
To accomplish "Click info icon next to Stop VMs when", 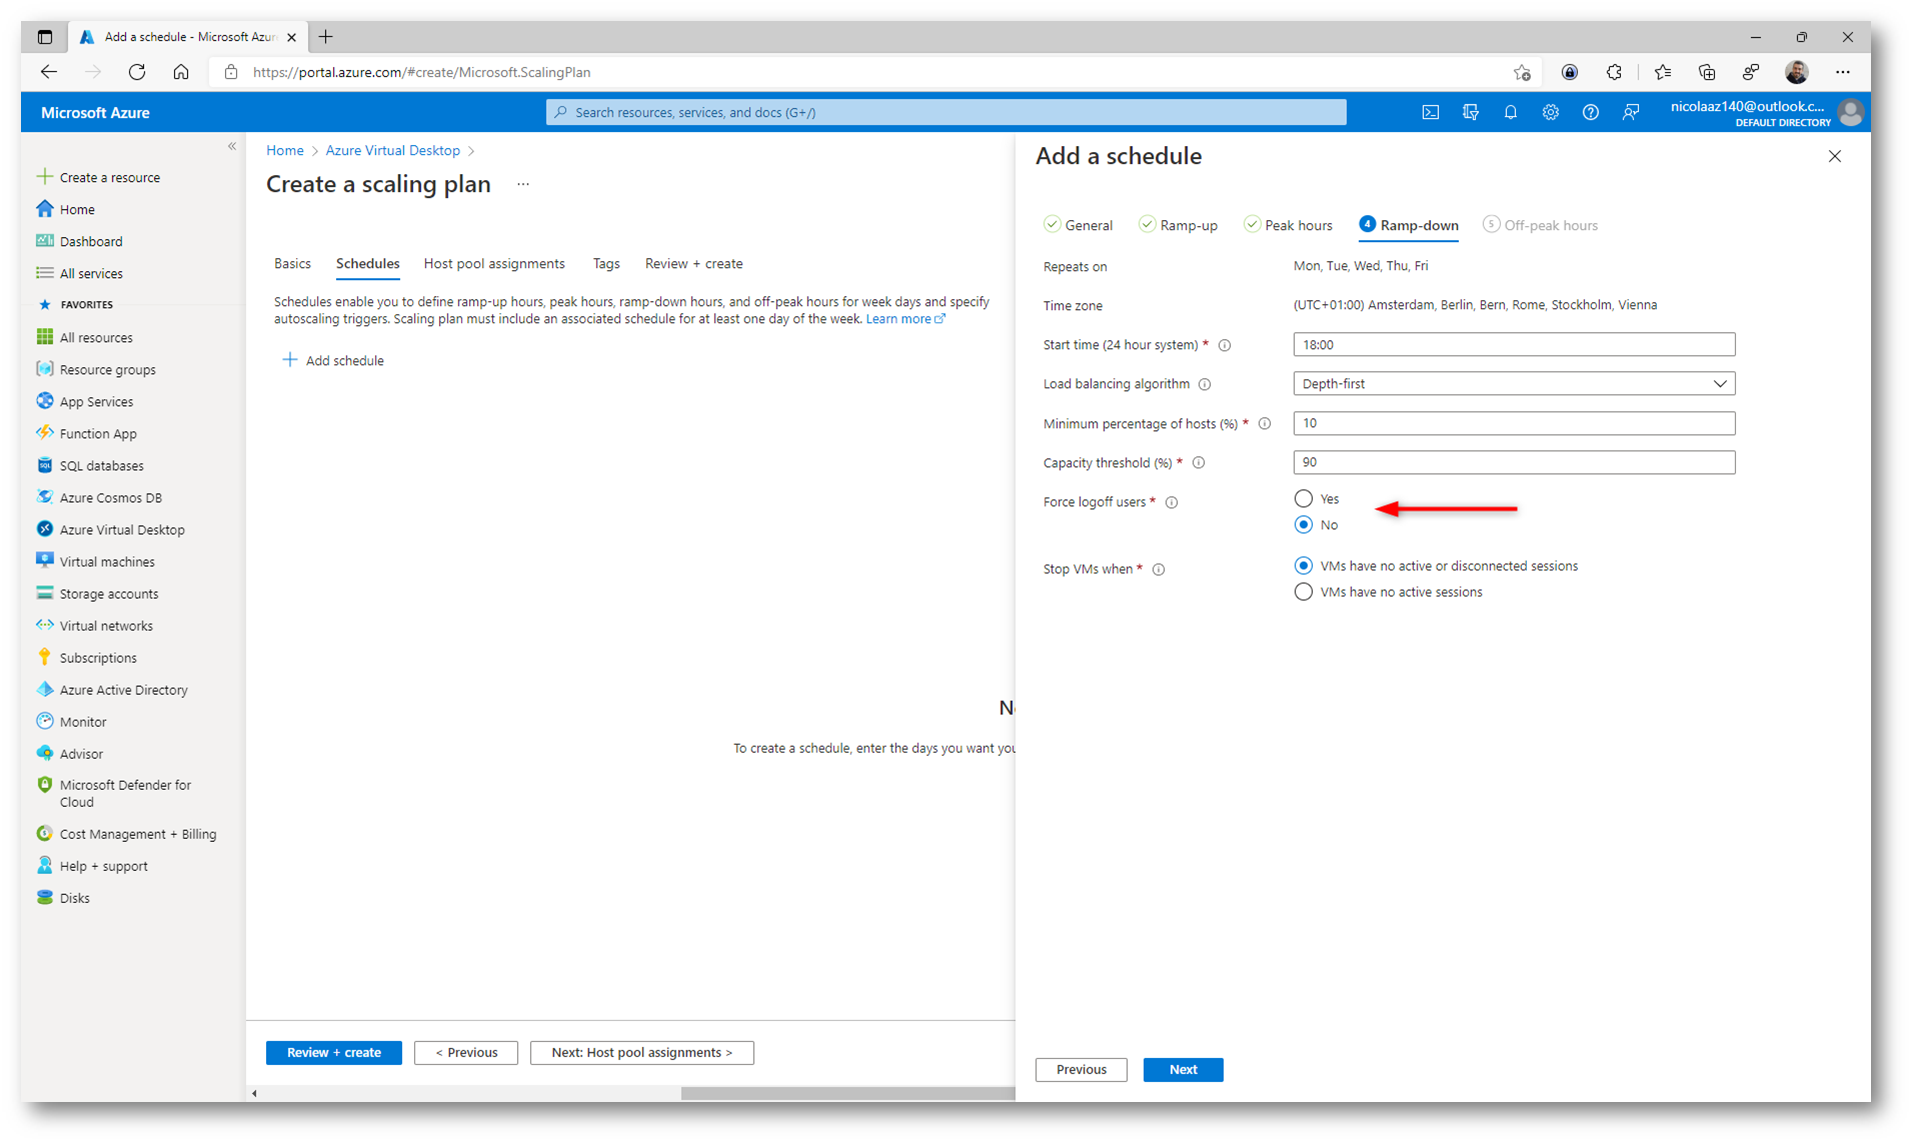I will pos(1159,569).
